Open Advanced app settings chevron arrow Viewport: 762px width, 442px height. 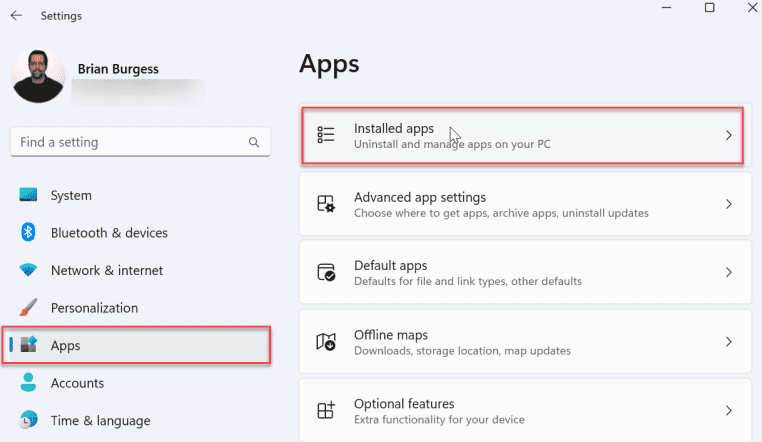pyautogui.click(x=729, y=204)
